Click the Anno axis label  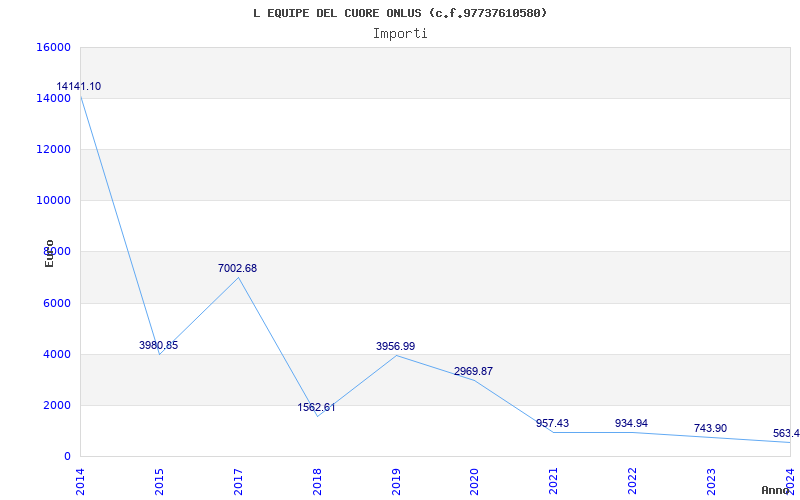pos(776,490)
